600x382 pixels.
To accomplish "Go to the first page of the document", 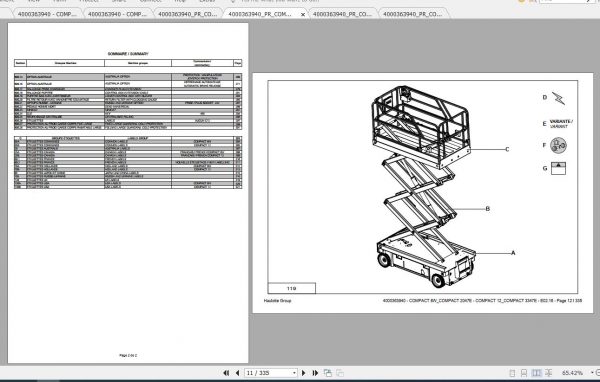I will tap(226, 373).
